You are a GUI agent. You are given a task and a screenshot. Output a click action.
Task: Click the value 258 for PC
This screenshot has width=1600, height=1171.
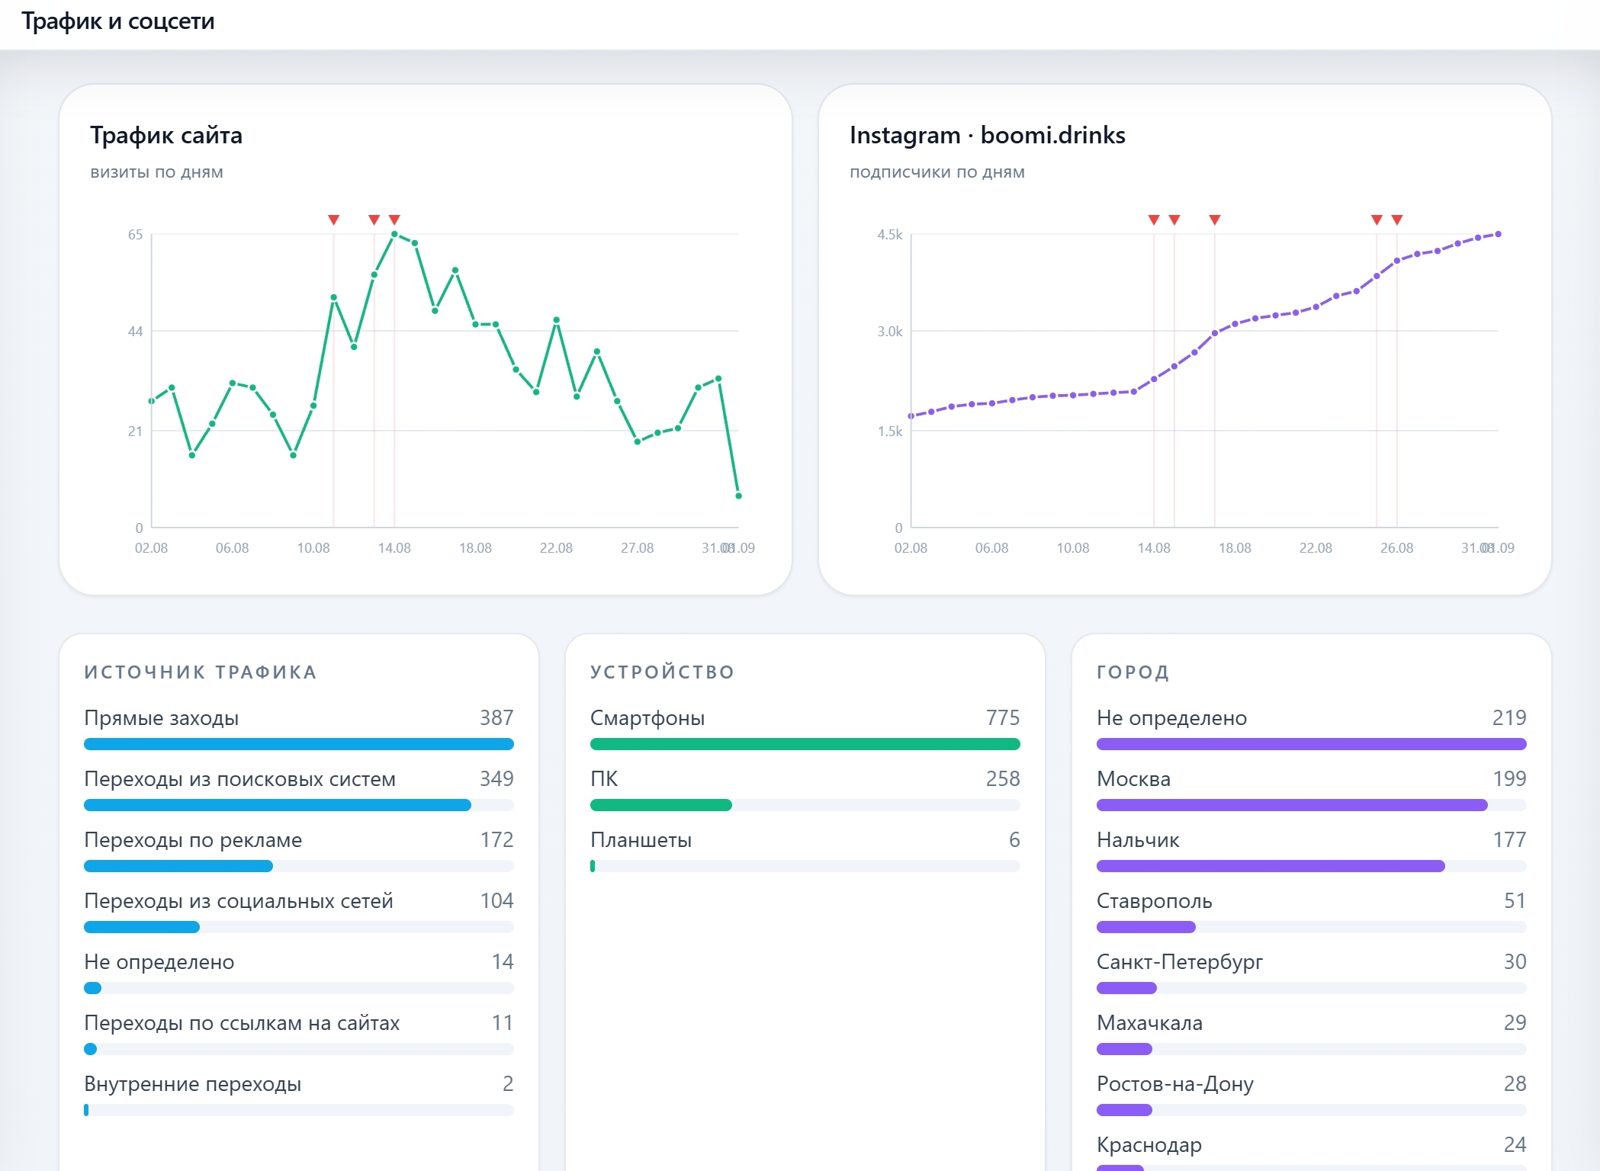point(1002,779)
